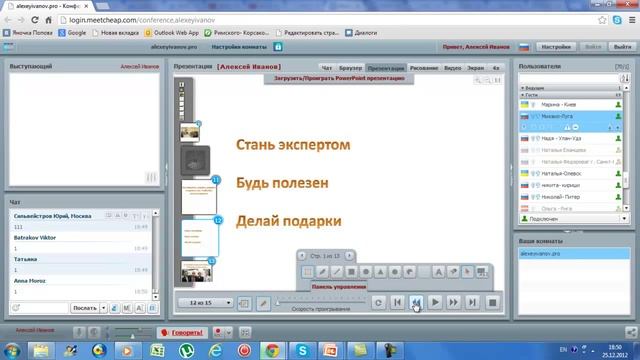Click the record red dot button
The height and width of the screenshot is (360, 640).
coord(218,333)
